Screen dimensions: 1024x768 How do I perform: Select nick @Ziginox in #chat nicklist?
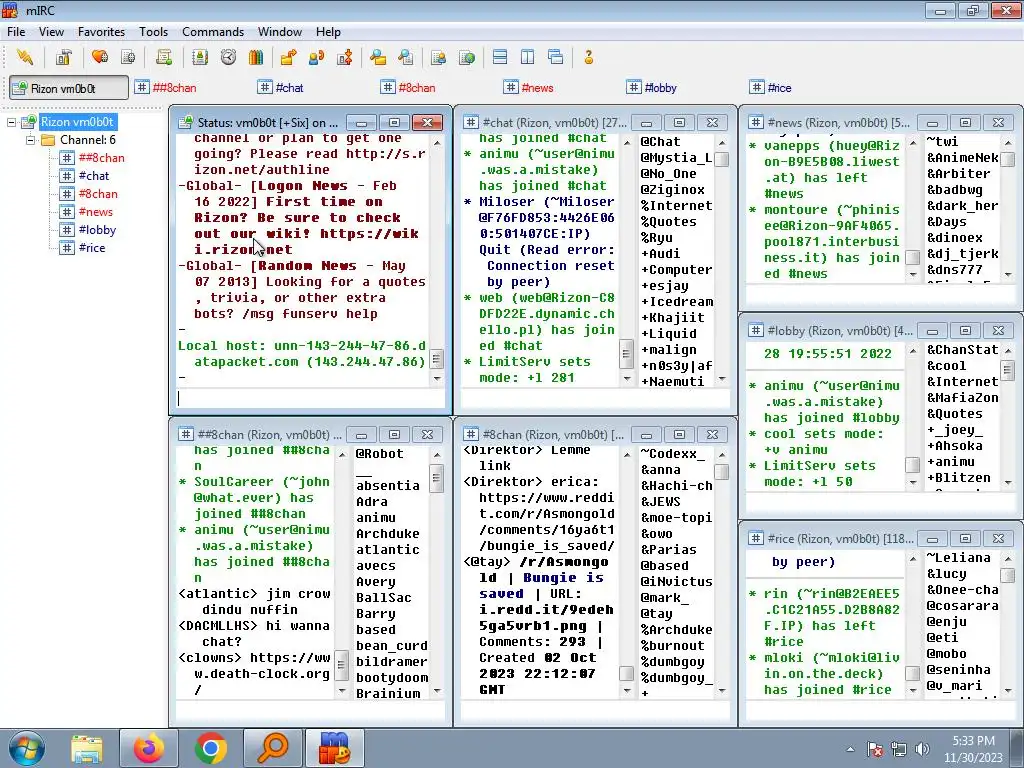pyautogui.click(x=673, y=189)
